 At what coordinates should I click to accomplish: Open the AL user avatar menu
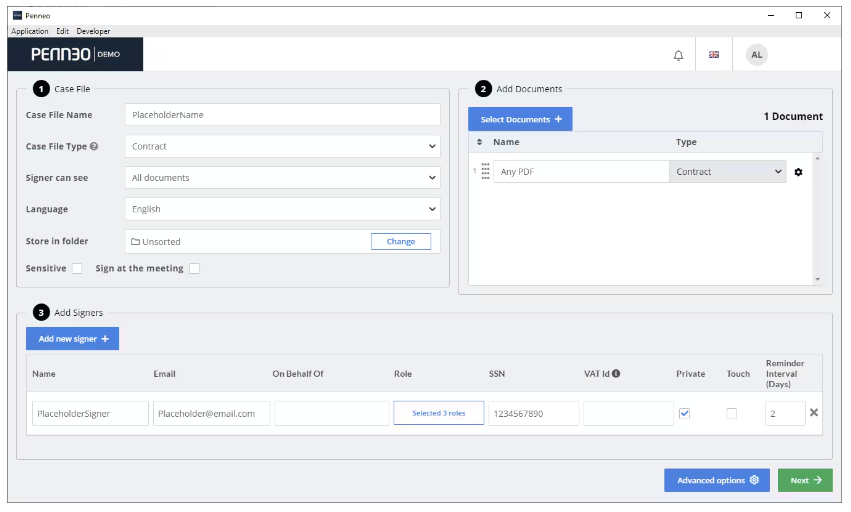tap(757, 55)
